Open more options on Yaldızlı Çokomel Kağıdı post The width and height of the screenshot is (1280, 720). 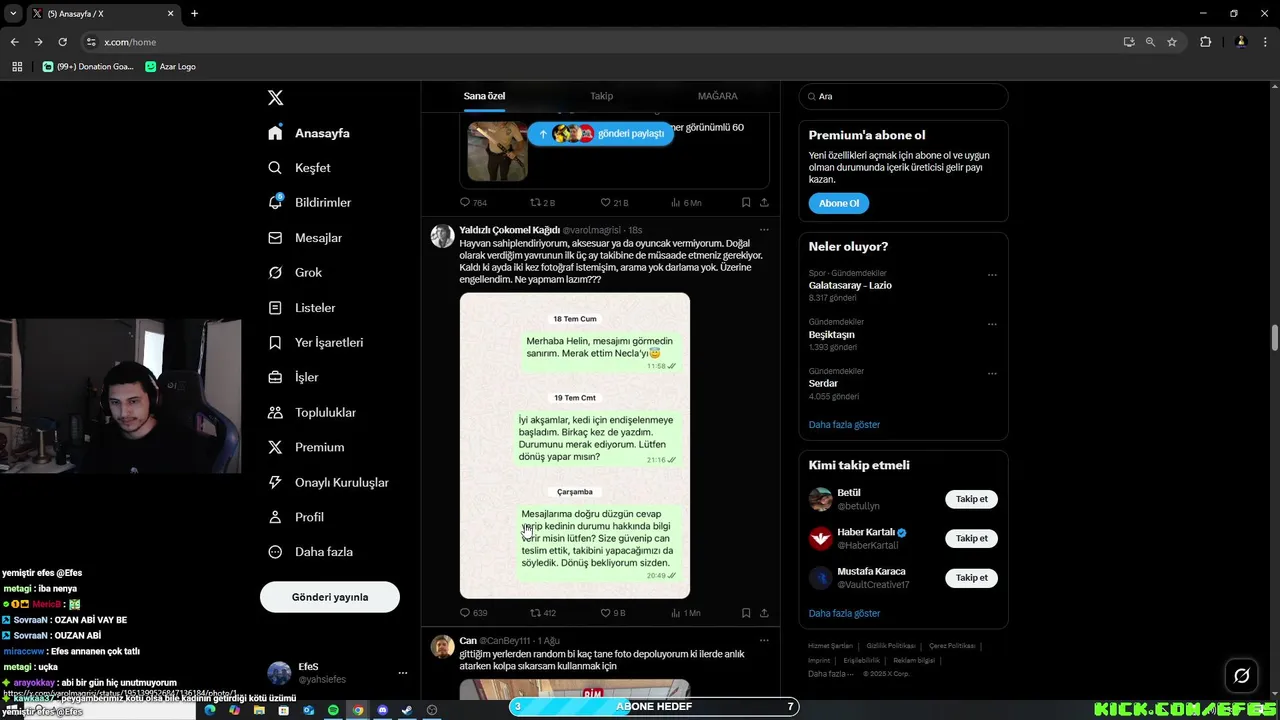(764, 230)
